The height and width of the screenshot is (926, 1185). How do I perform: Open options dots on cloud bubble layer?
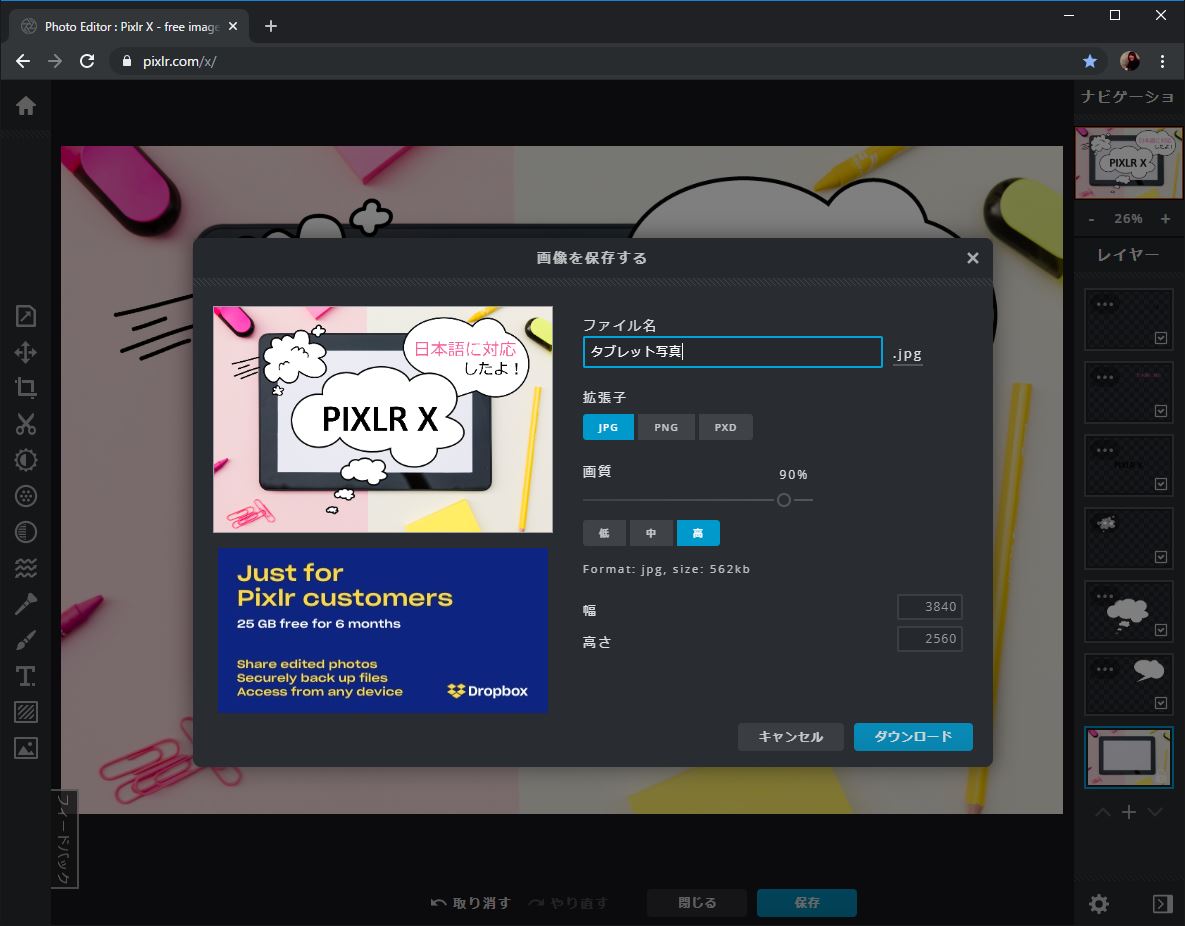(1105, 596)
